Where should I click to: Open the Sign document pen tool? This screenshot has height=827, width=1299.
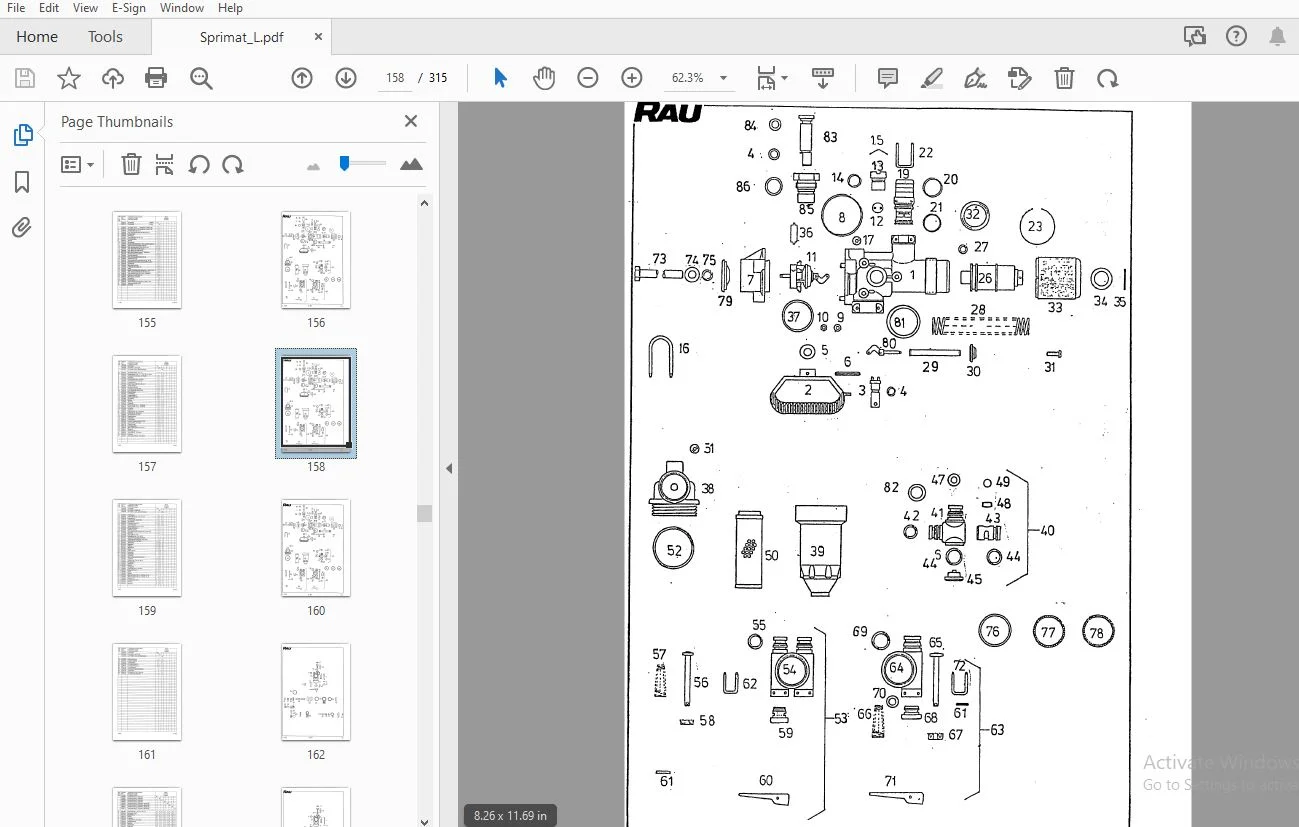coord(976,78)
